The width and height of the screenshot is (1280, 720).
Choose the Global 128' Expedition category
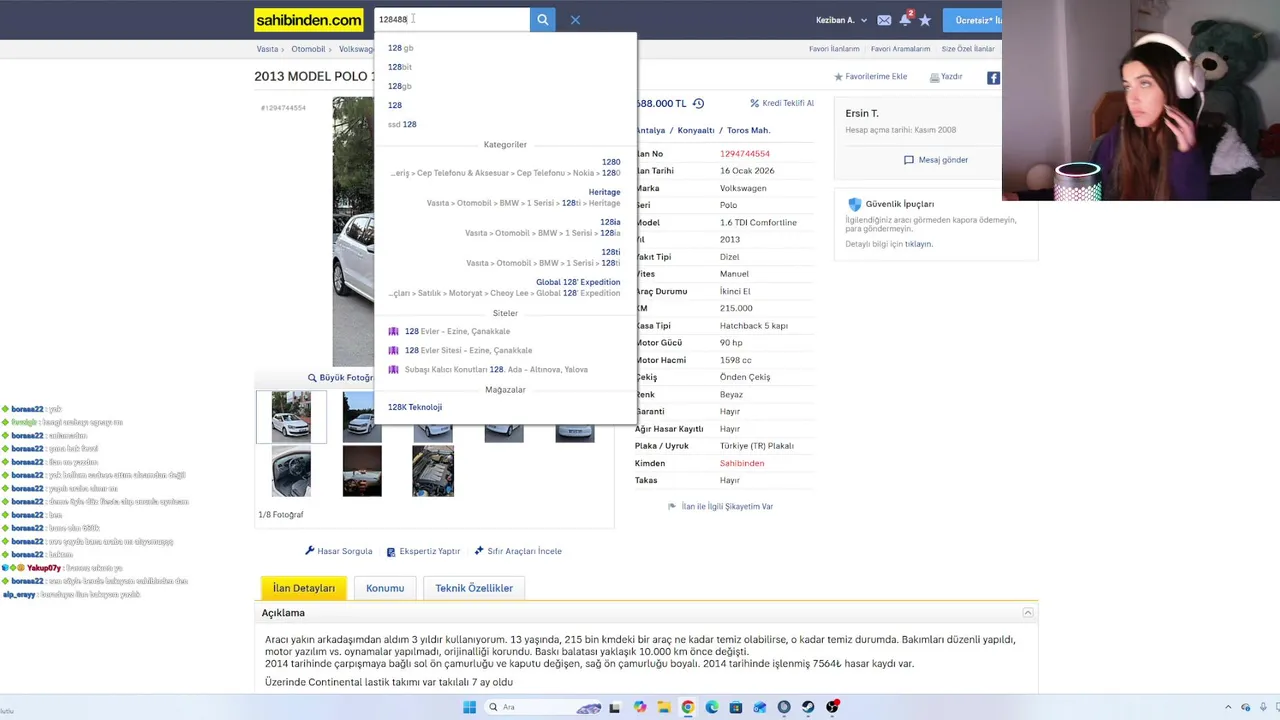click(x=505, y=287)
